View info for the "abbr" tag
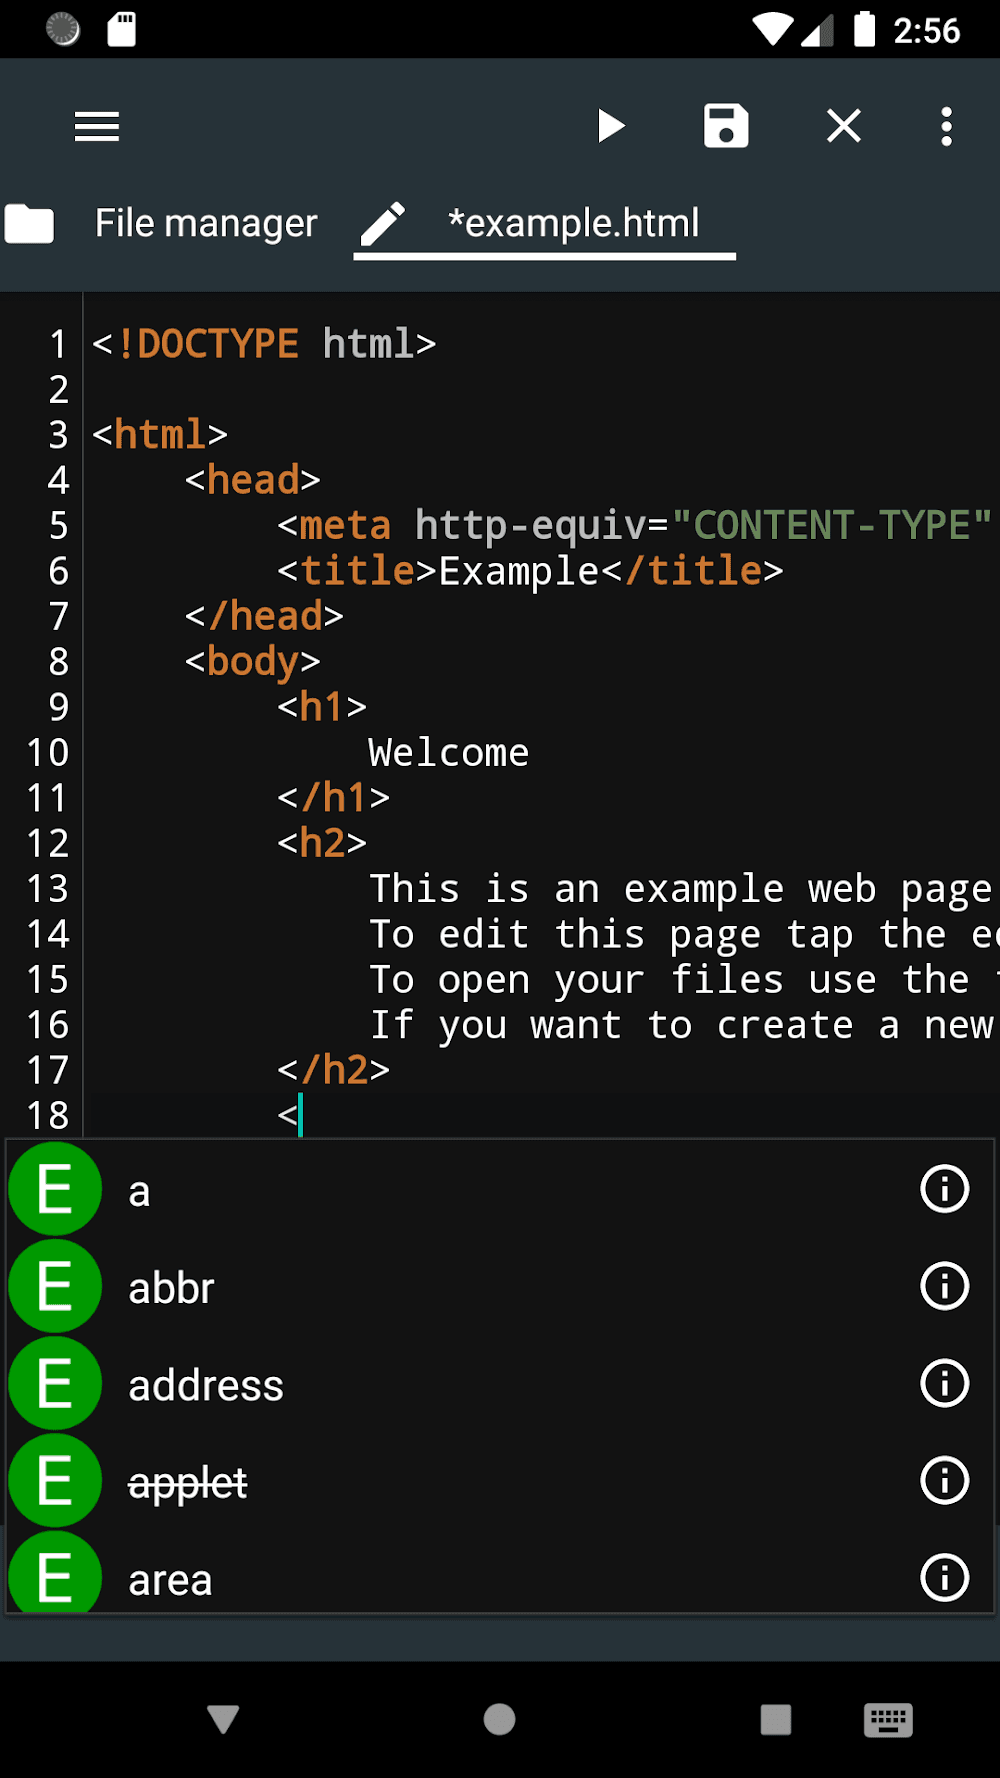Image resolution: width=1000 pixels, height=1778 pixels. point(944,1286)
